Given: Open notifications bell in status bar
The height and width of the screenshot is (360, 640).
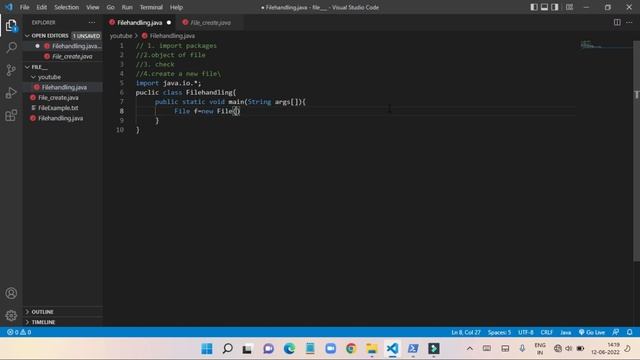Looking at the screenshot, I should pyautogui.click(x=629, y=332).
